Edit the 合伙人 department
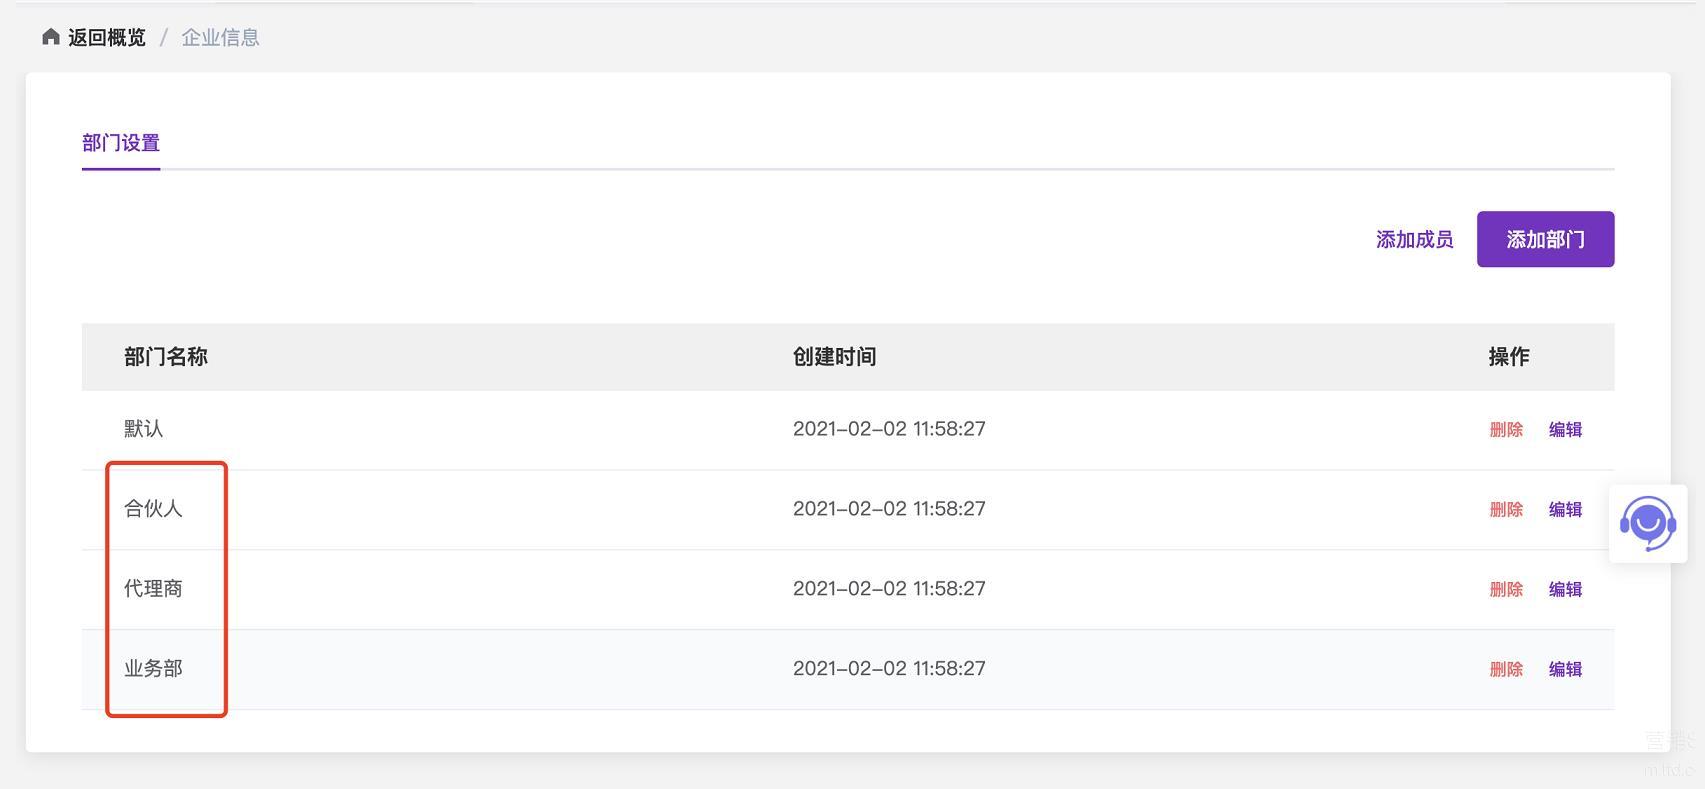The height and width of the screenshot is (789, 1705). 1565,510
